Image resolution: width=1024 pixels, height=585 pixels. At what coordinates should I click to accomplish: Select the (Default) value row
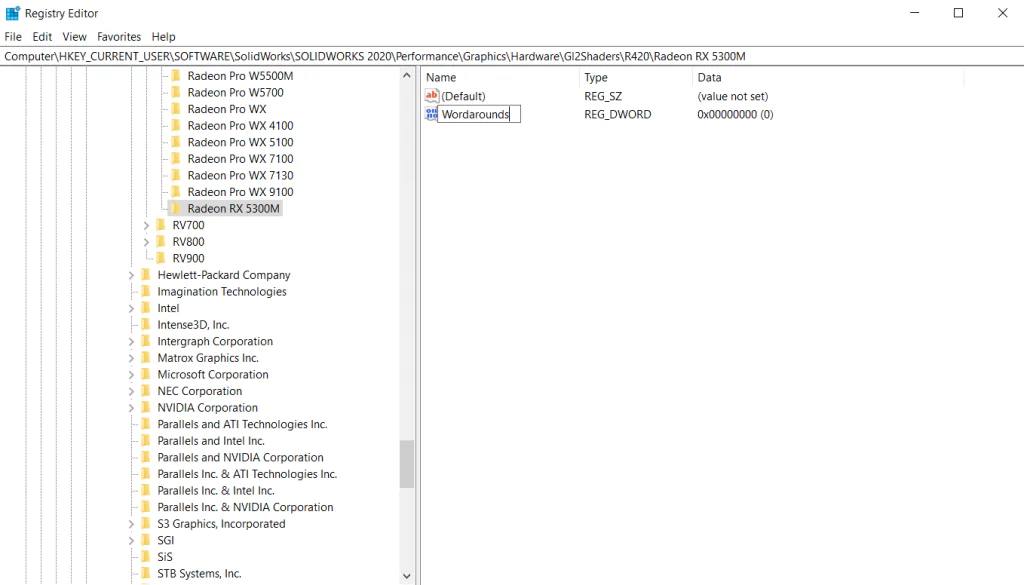pos(463,96)
